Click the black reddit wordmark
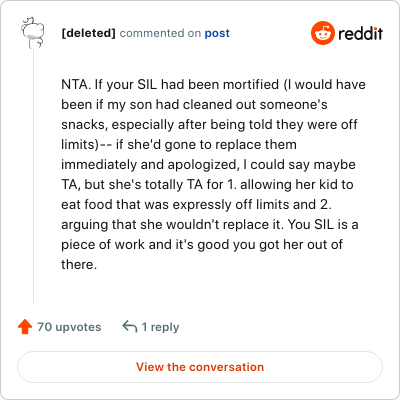Viewport: 400px width, 400px height. click(360, 33)
